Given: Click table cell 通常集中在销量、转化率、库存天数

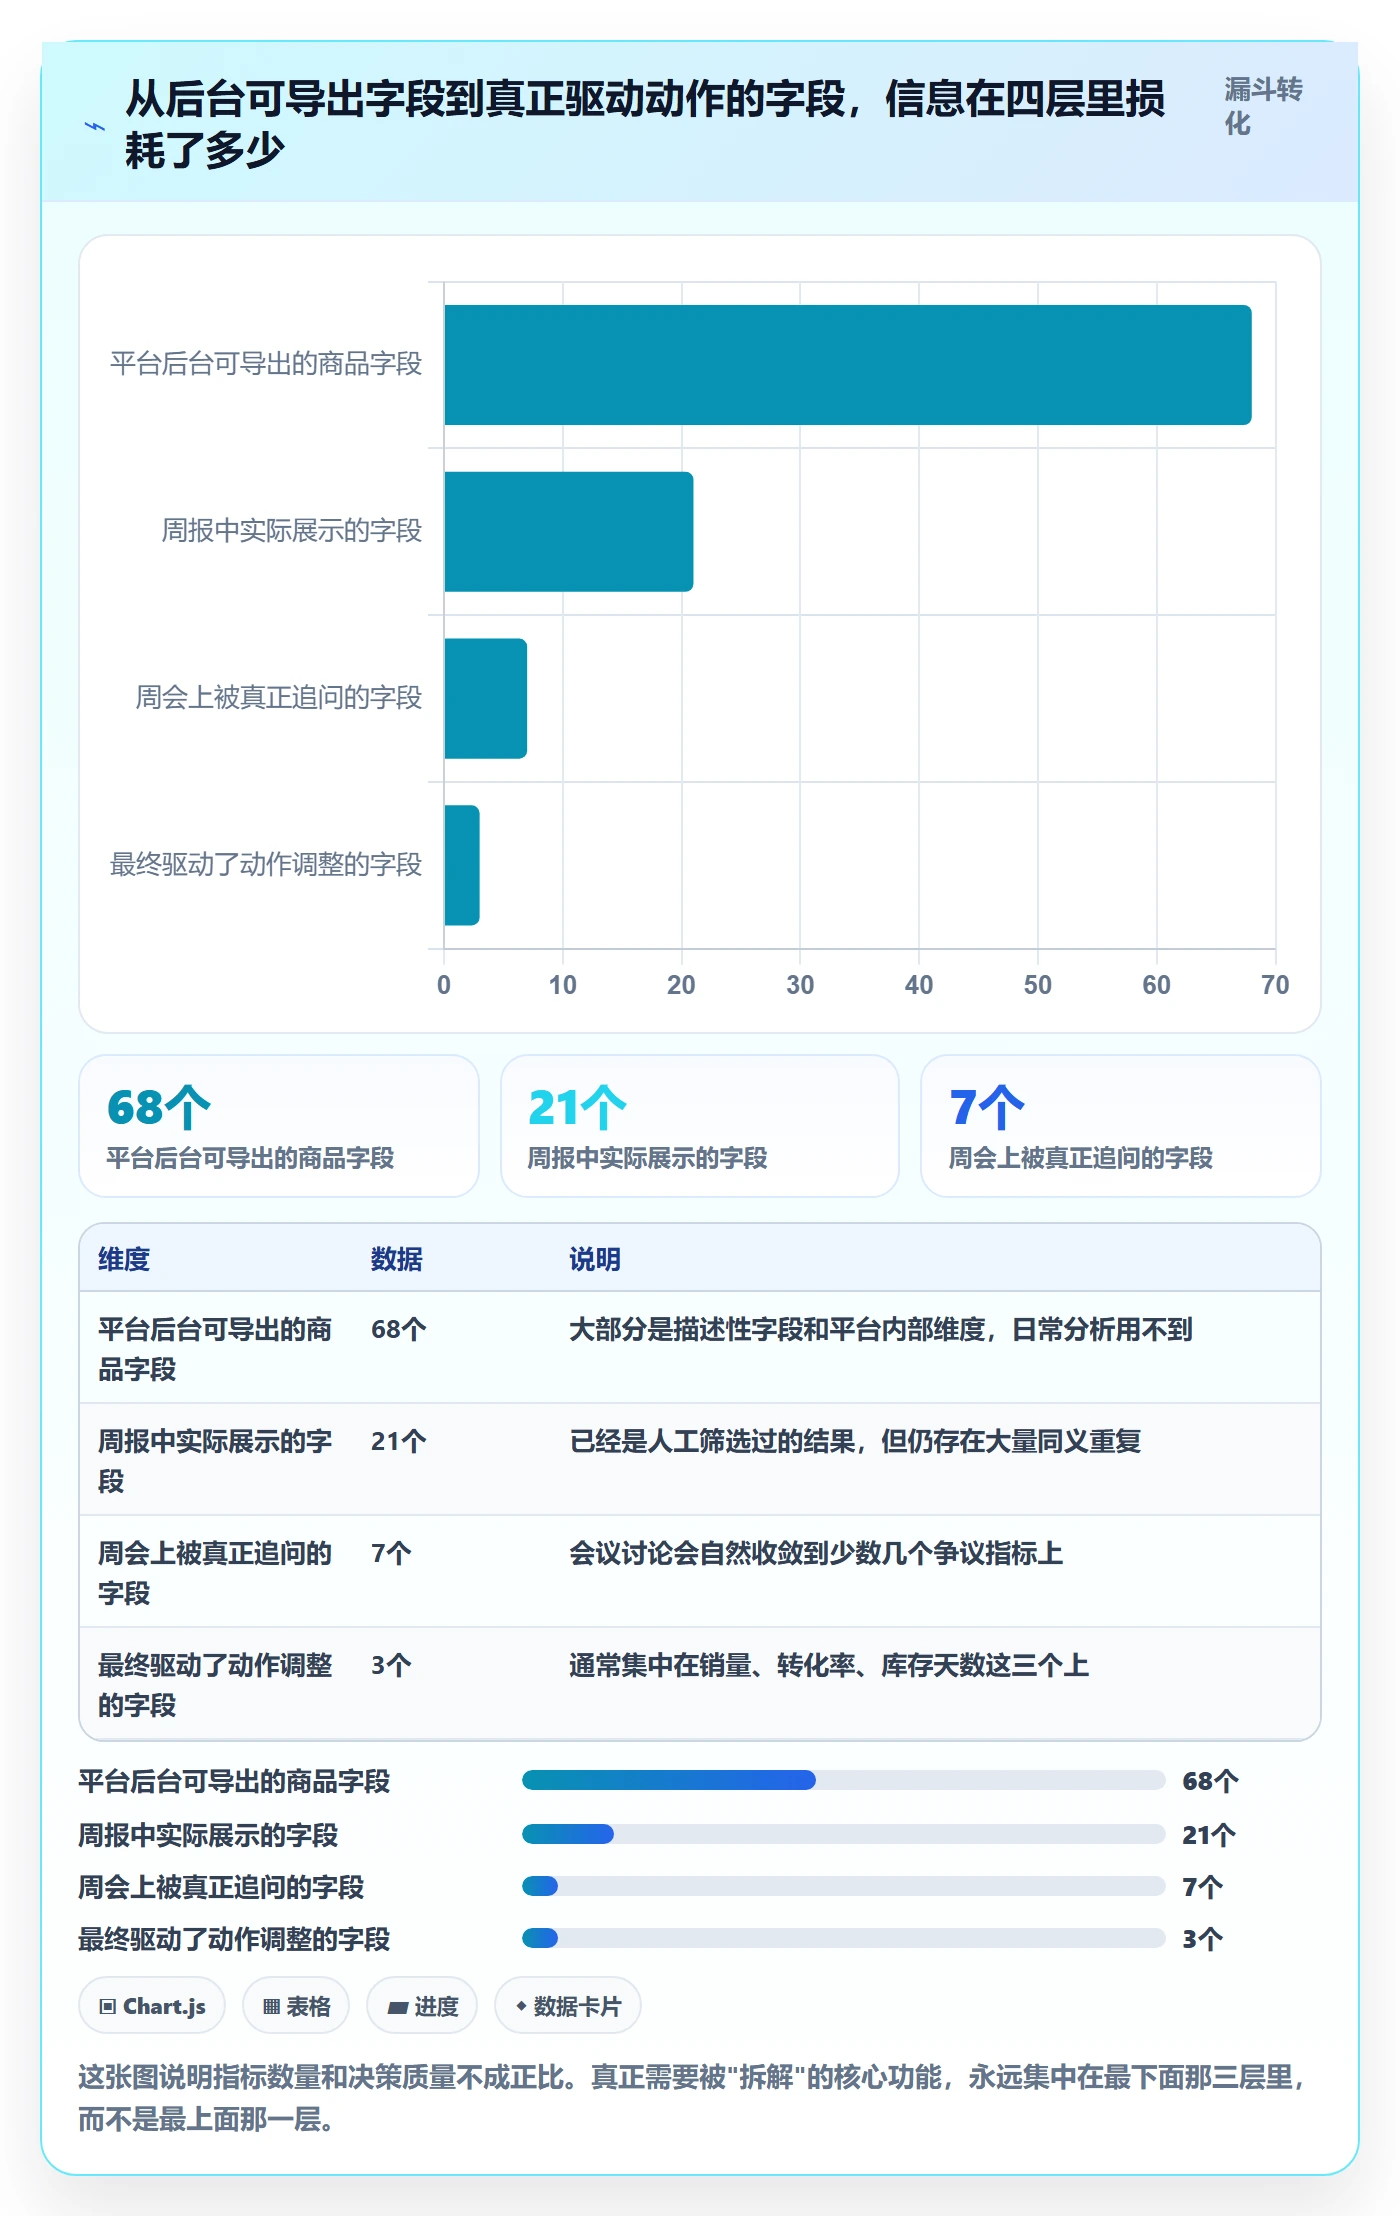Looking at the screenshot, I should pos(829,1665).
